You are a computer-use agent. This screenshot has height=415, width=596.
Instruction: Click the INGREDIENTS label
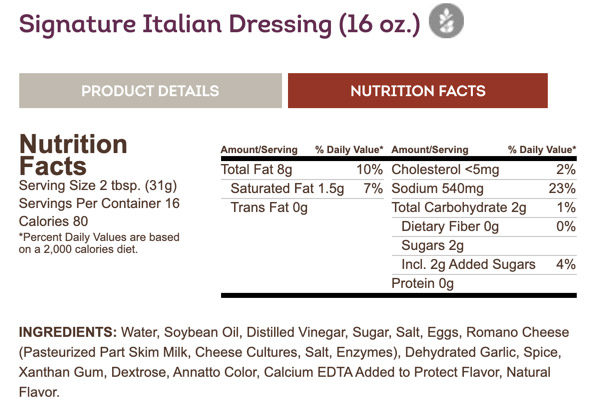click(68, 332)
